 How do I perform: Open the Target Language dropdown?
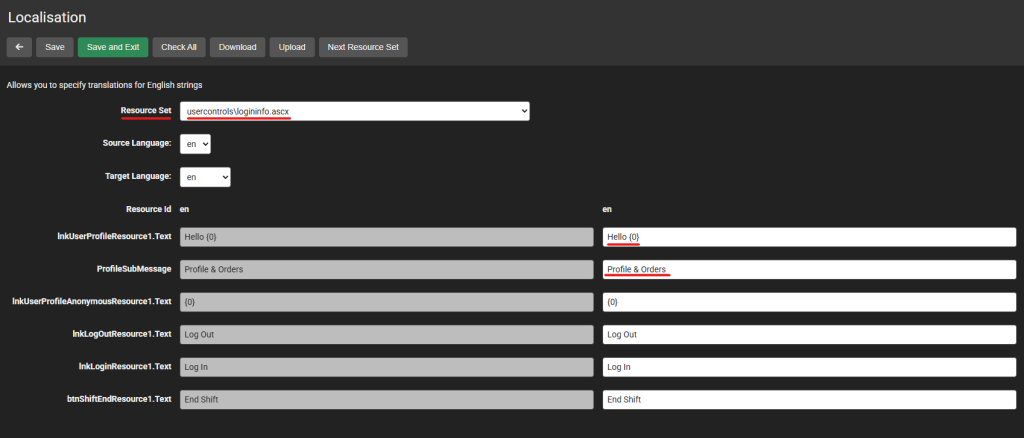pyautogui.click(x=205, y=177)
